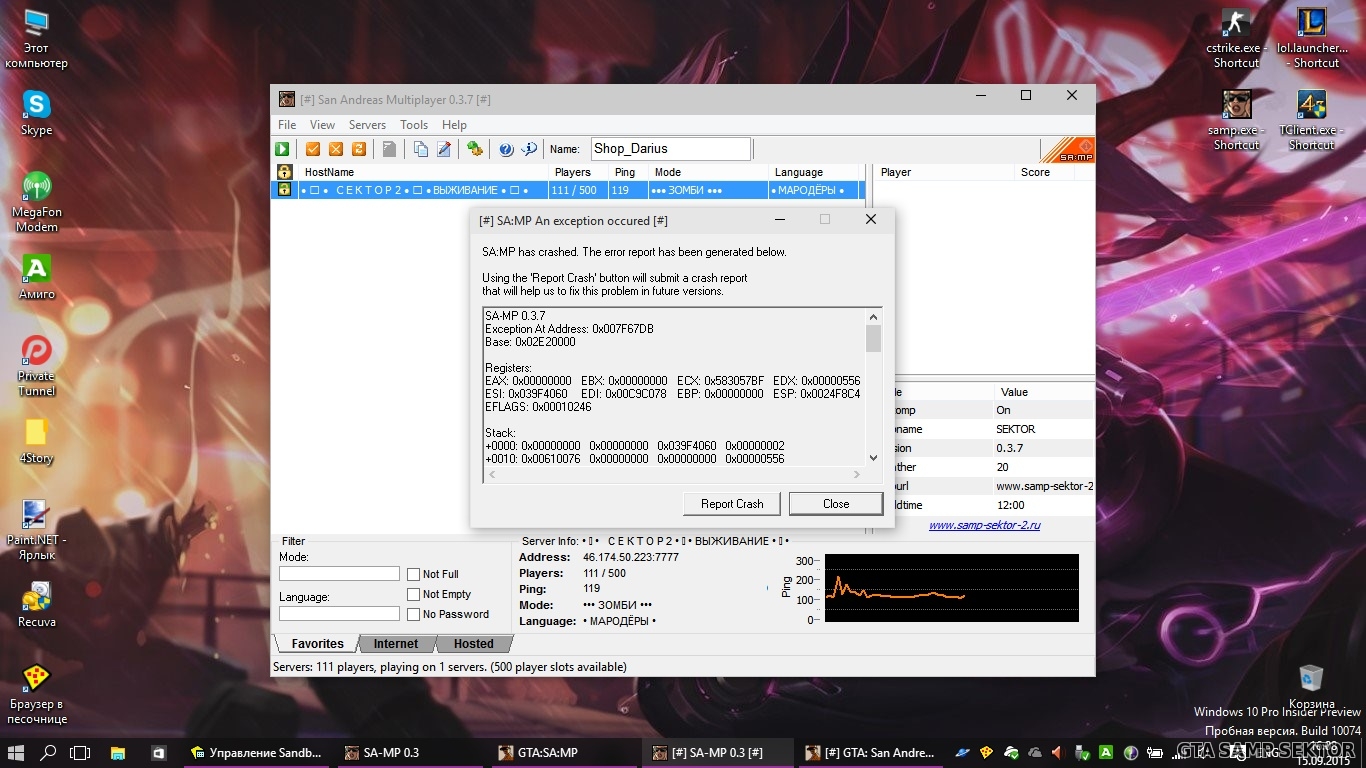Open Этот компьютер desktop icon
This screenshot has height=768, width=1366.
click(x=37, y=39)
